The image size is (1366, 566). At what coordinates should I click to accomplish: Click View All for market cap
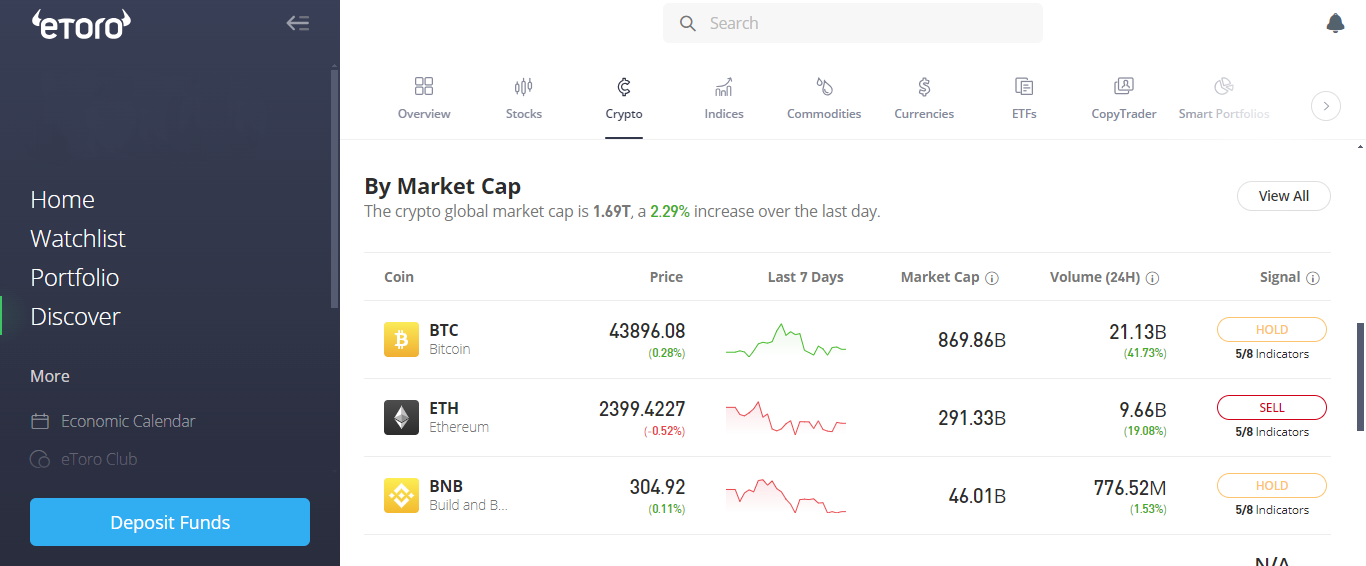point(1283,196)
